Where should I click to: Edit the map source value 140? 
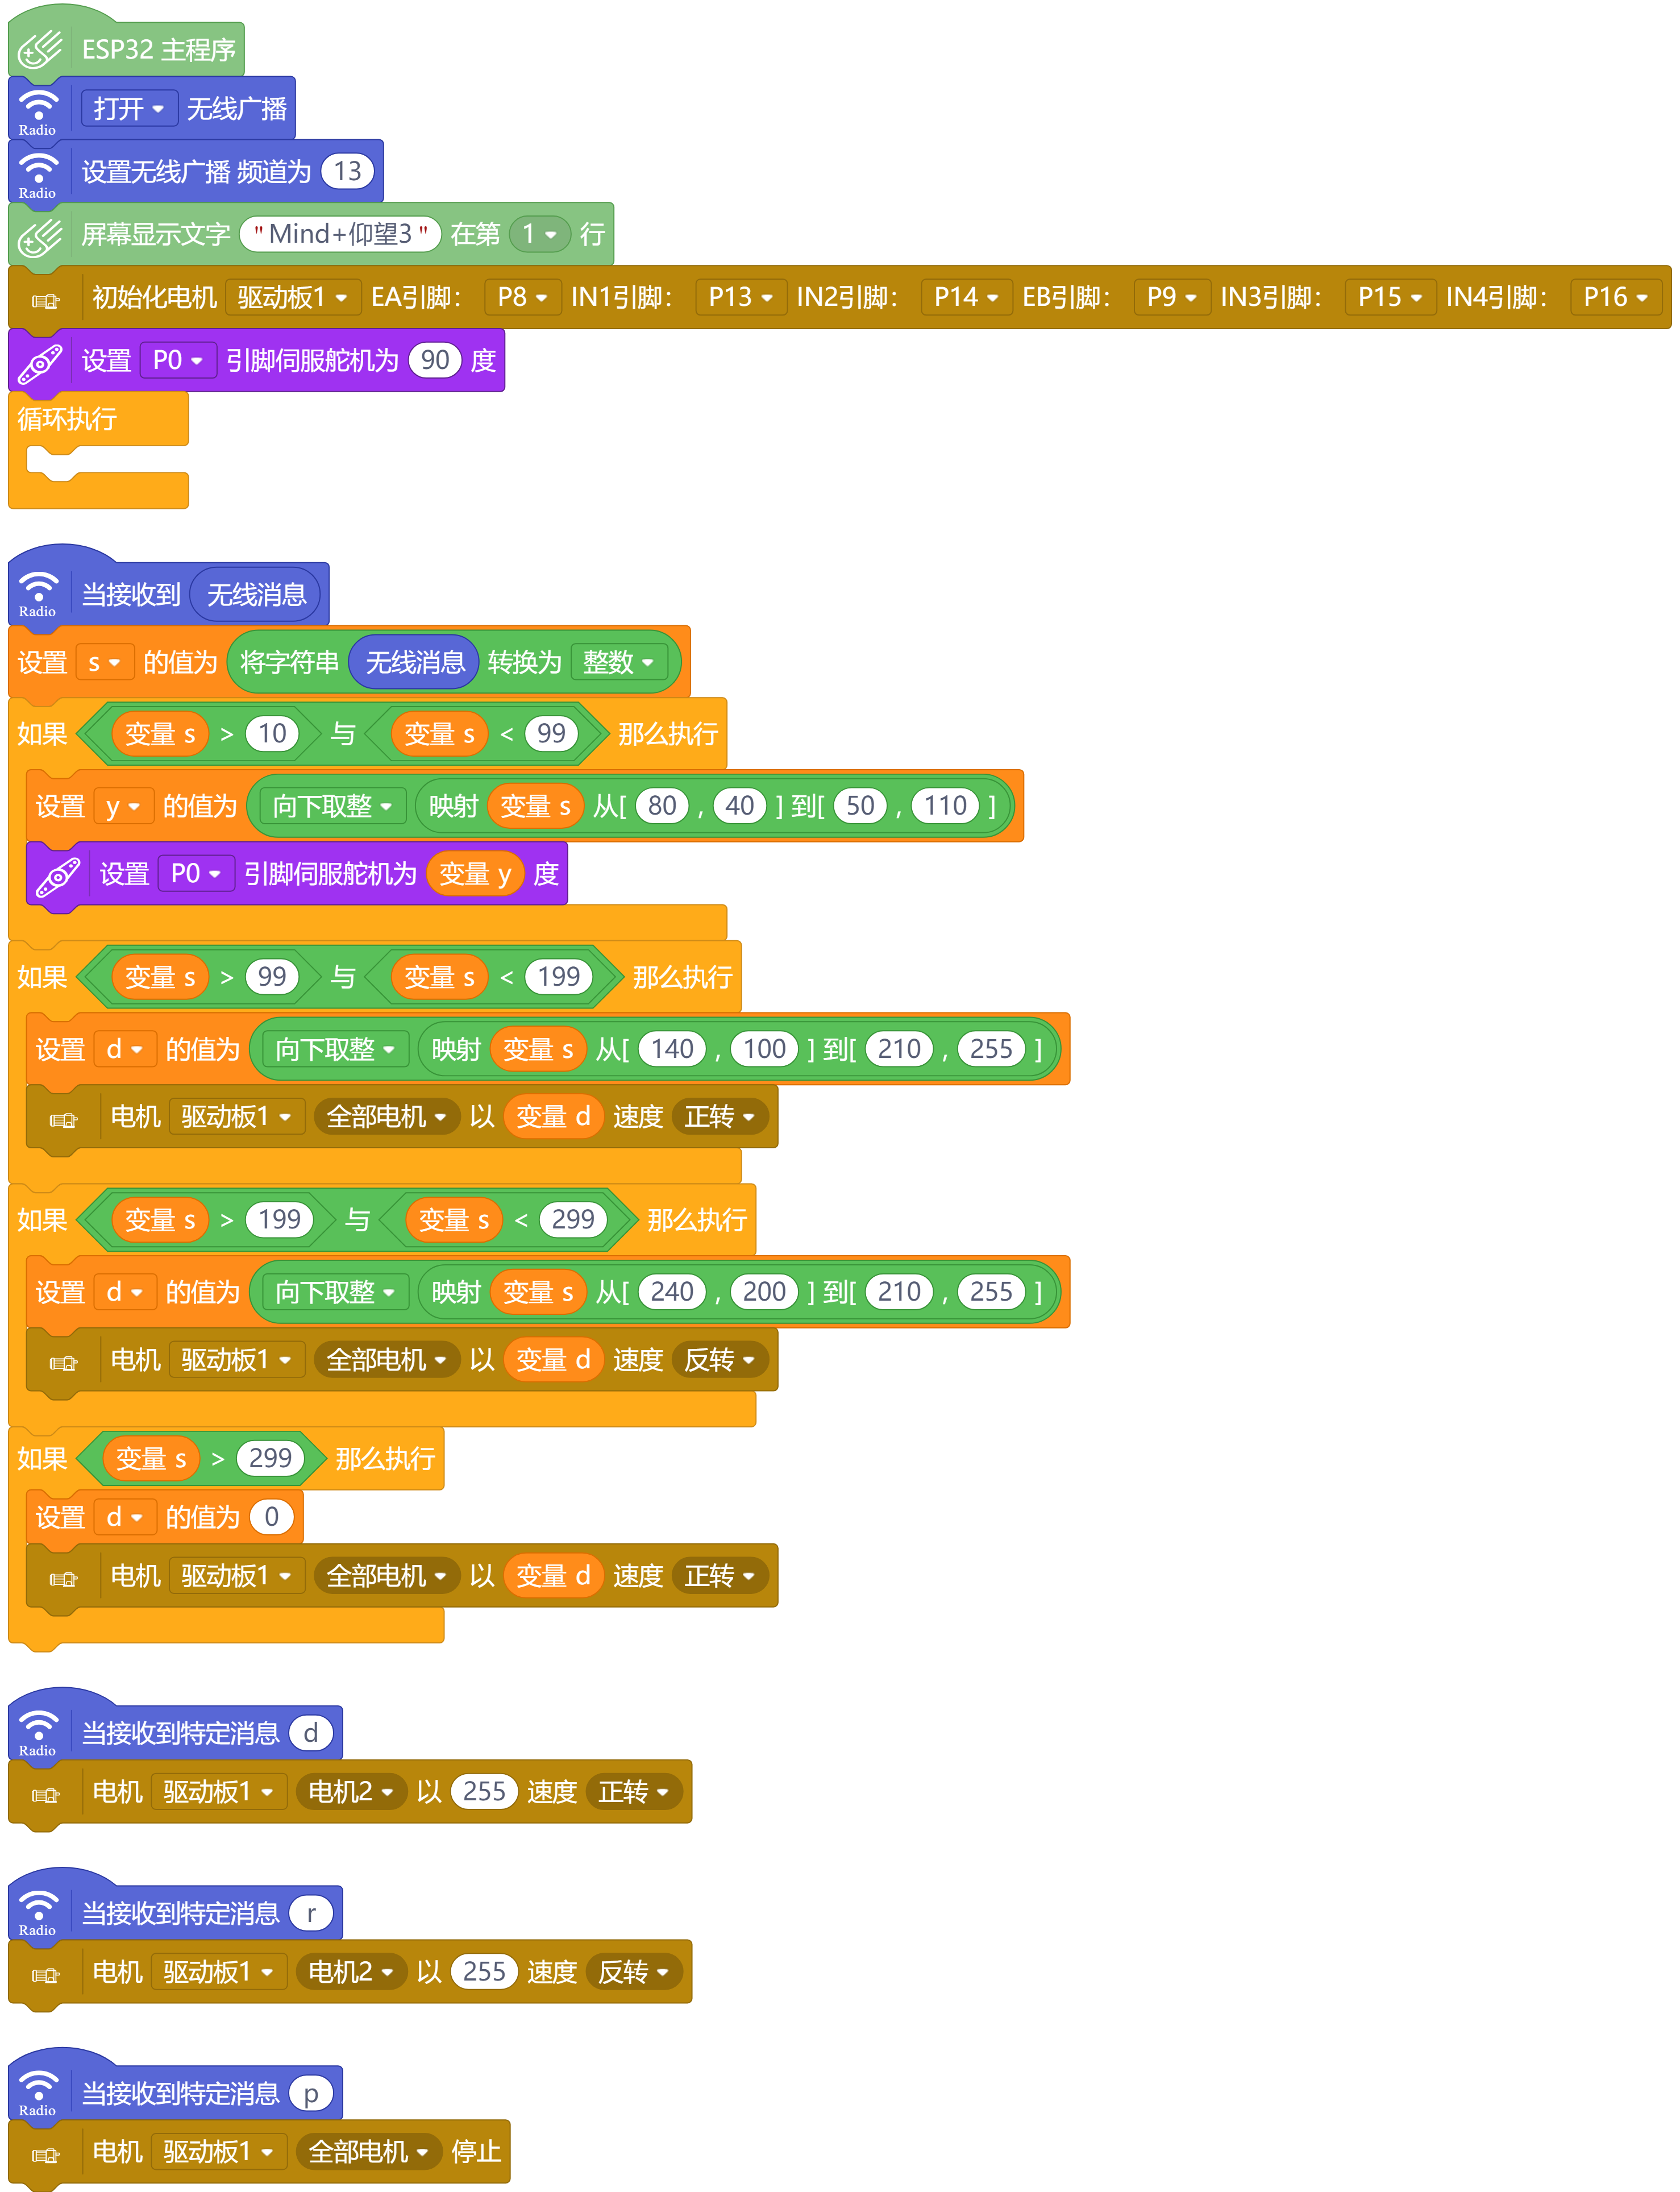pos(672,1049)
